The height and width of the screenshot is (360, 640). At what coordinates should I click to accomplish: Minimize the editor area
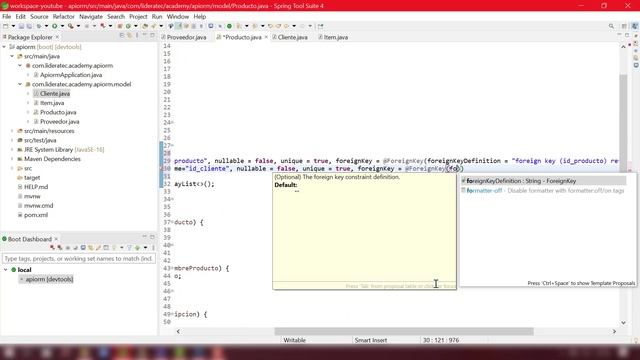point(619,35)
